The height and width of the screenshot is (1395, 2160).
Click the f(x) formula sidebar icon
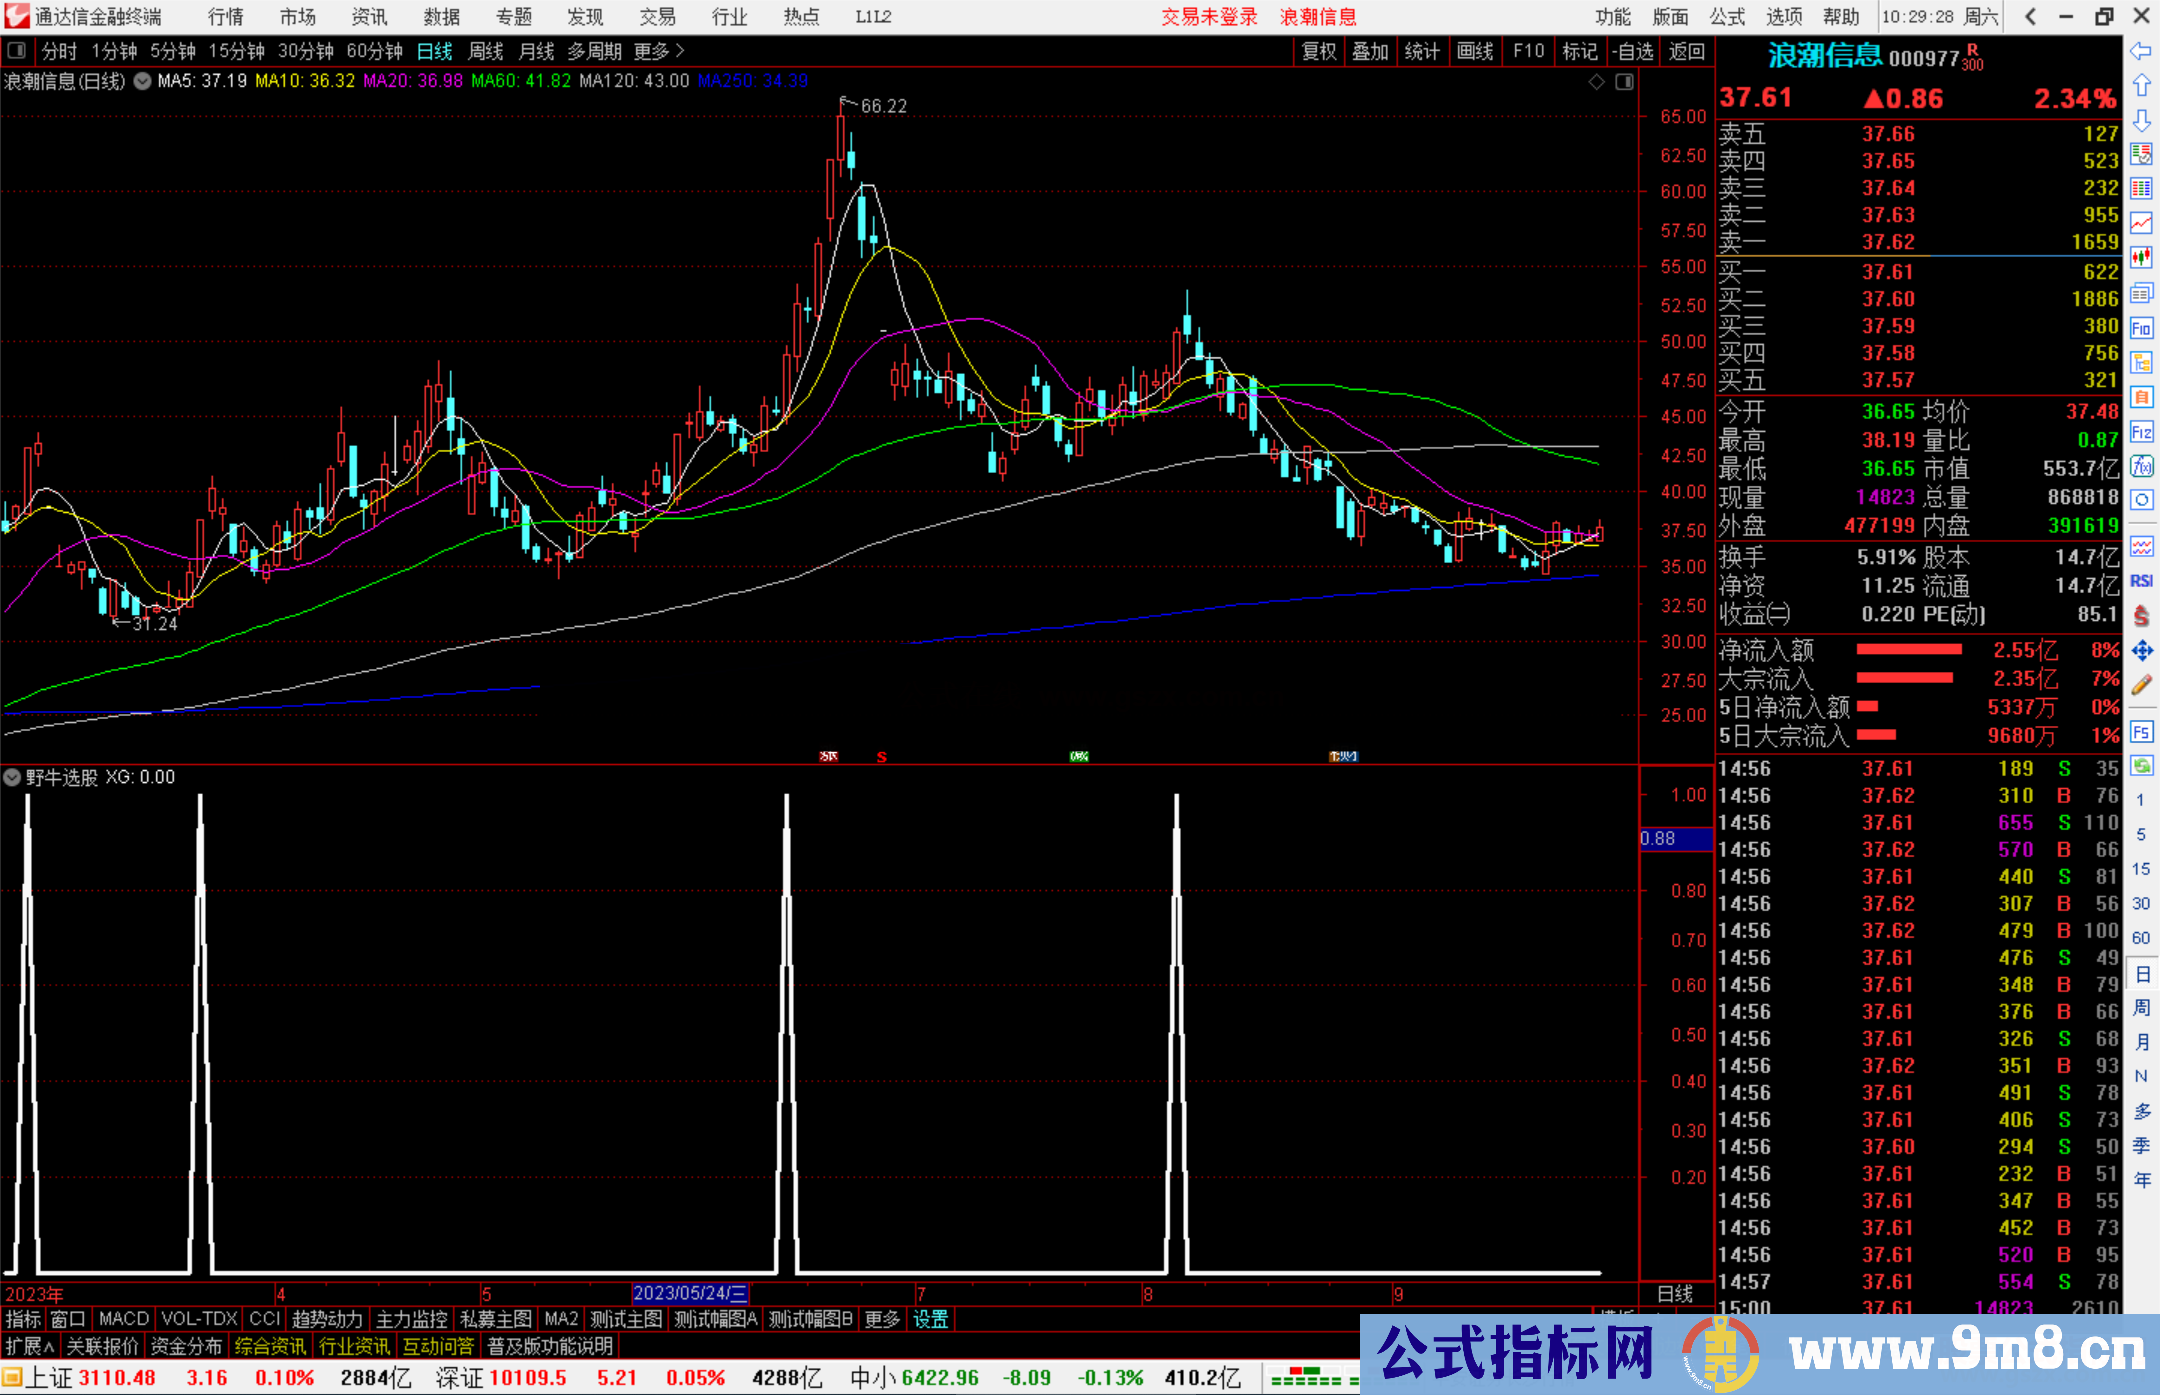[2141, 466]
